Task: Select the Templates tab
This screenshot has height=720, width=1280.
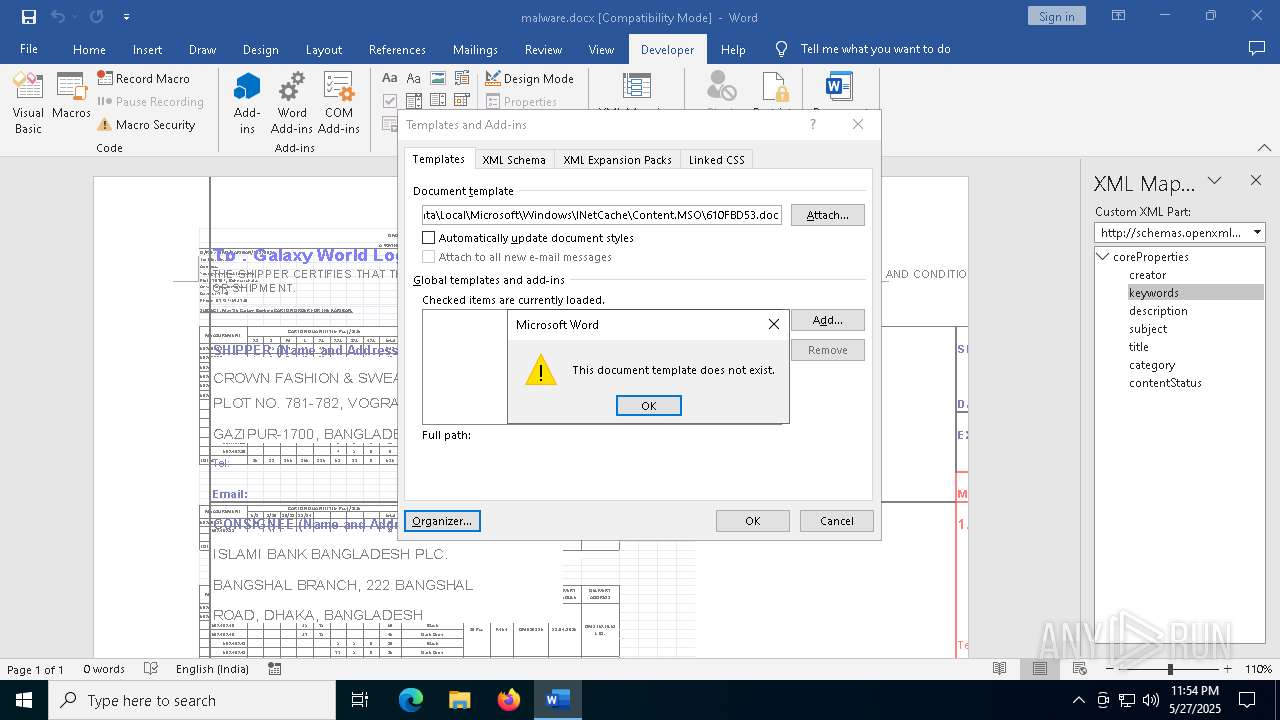Action: tap(439, 159)
